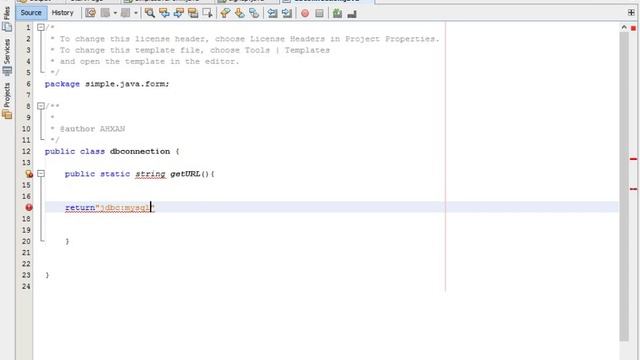
Task: Toggle highlight search in the editor toolbar
Action: 193,13
